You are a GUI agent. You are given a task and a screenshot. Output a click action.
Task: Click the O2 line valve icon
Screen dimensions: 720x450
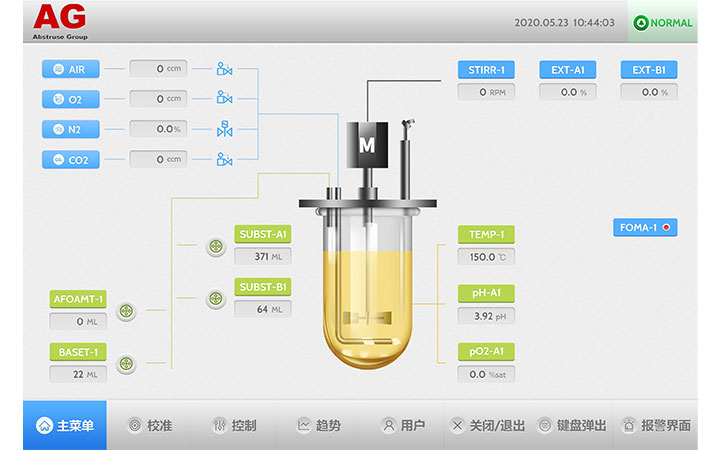pyautogui.click(x=225, y=99)
